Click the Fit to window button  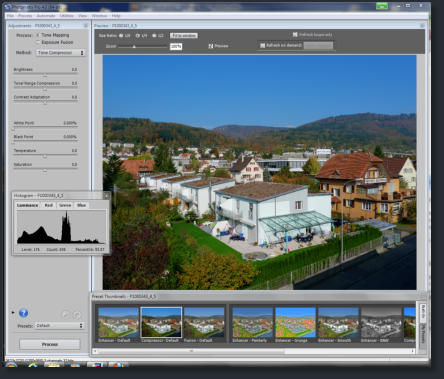pos(184,35)
